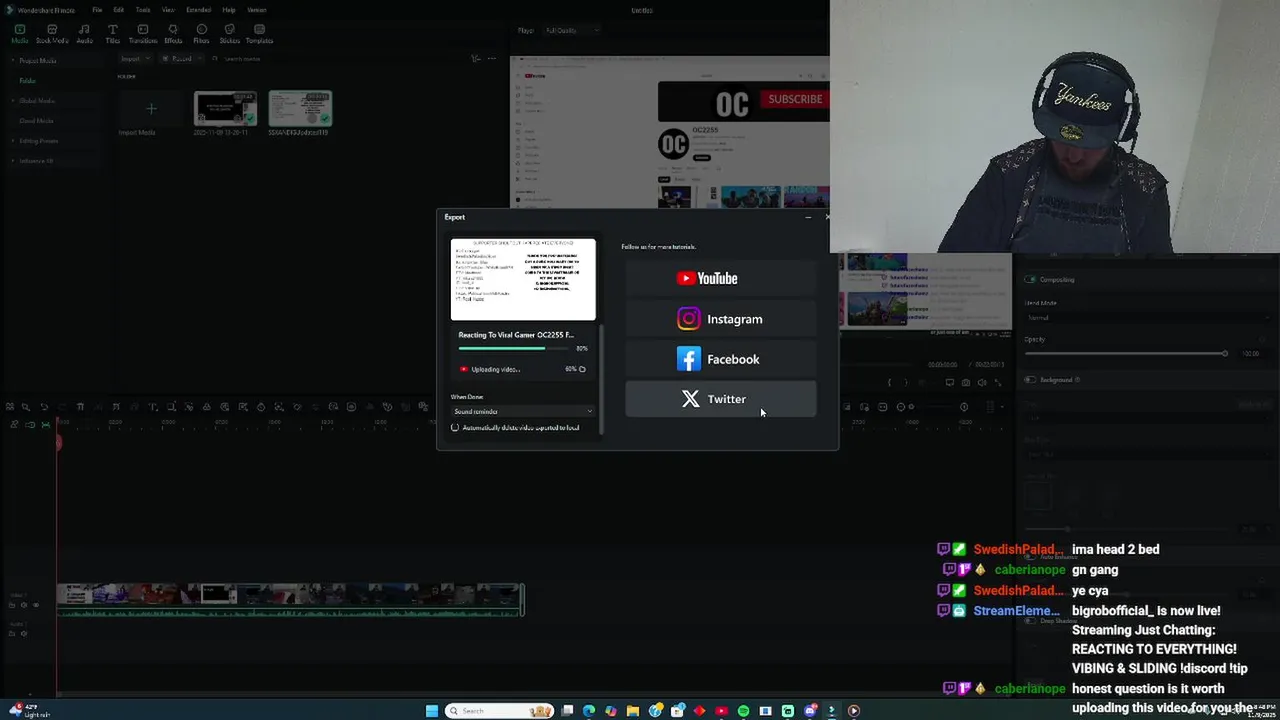Select Folder in the media sidebar
The height and width of the screenshot is (720, 1280).
27,81
